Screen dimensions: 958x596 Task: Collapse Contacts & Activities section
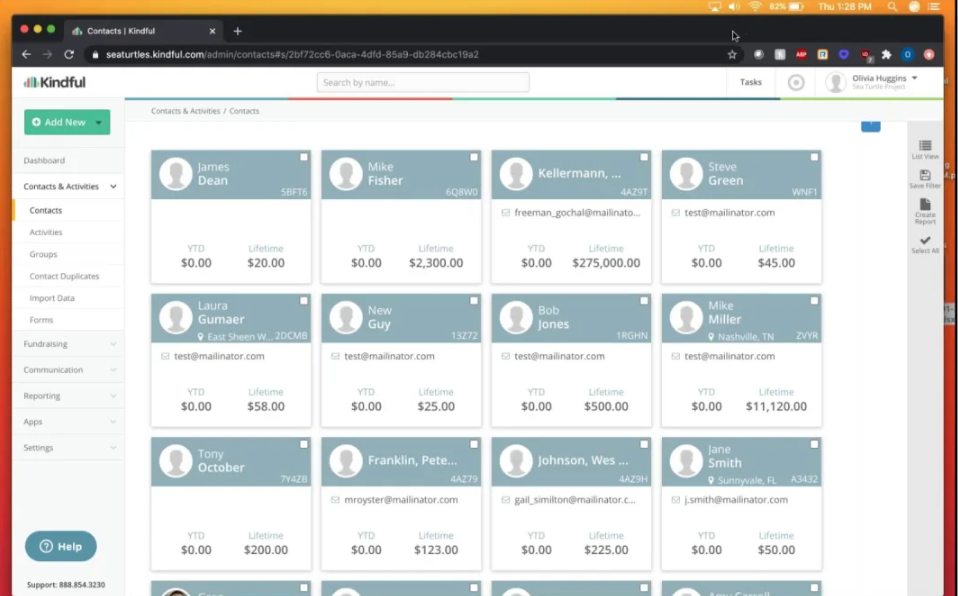[113, 186]
